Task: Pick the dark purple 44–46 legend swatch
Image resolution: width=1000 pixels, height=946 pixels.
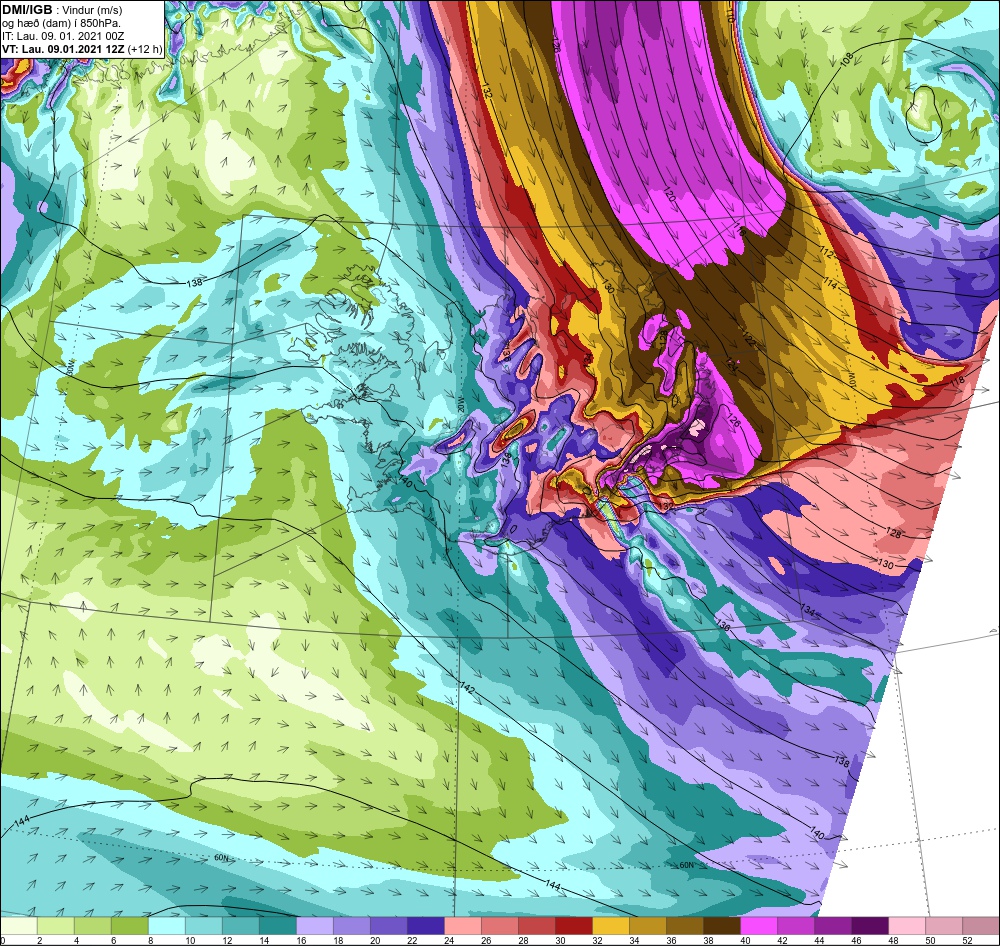Action: tap(833, 925)
